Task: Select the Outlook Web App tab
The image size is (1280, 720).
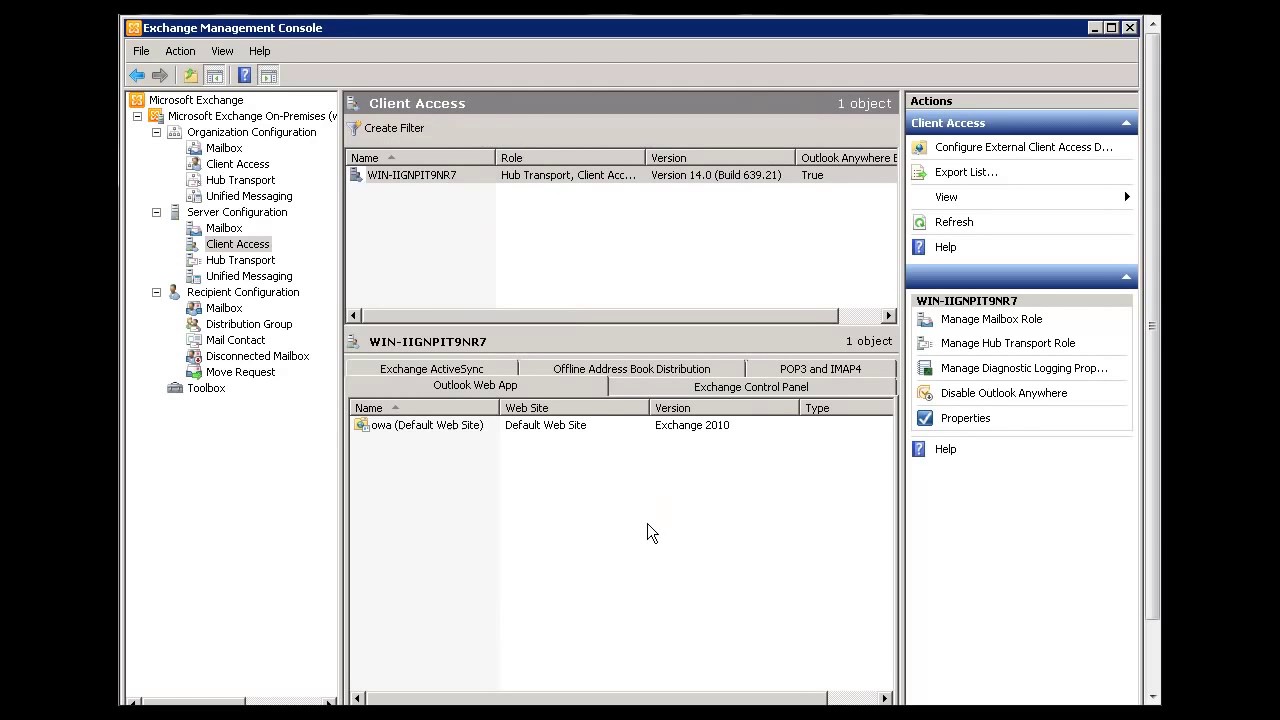Action: point(475,385)
